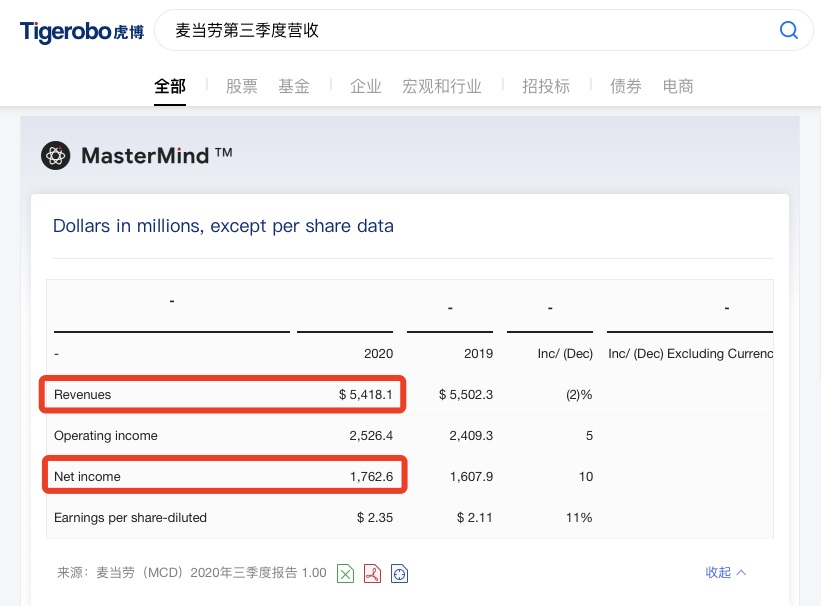Click the MasterMind atom logo
The width and height of the screenshot is (821, 606).
tap(56, 156)
